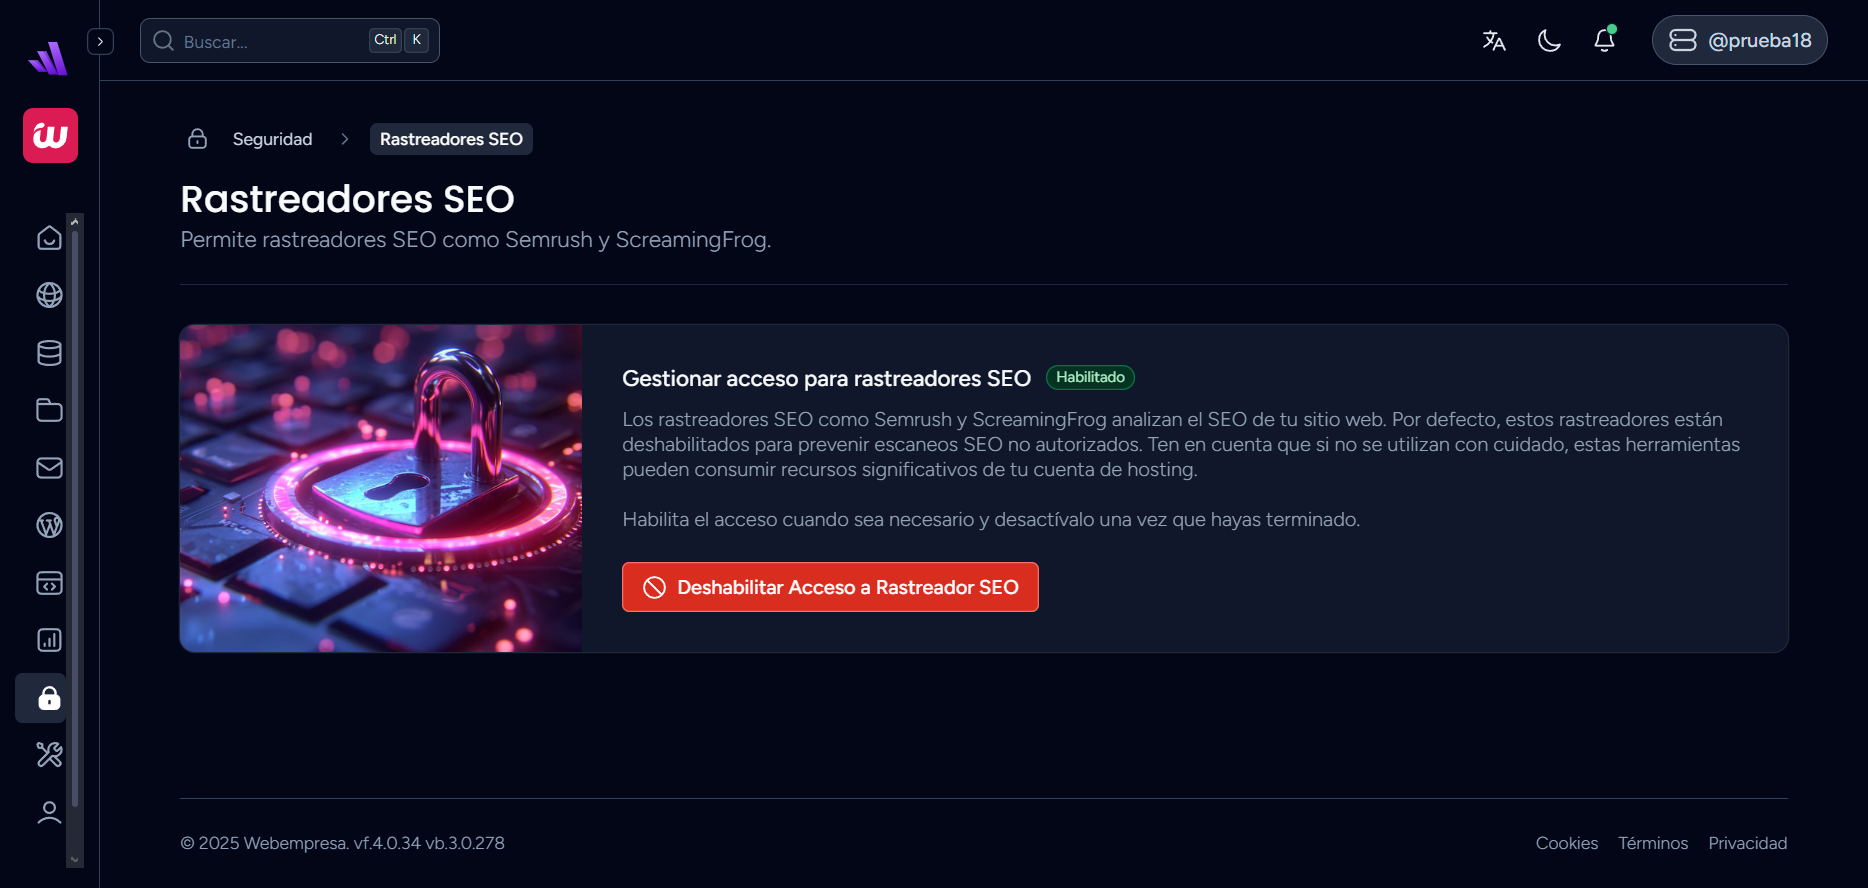Open the Cookies footer link
This screenshot has width=1868, height=888.
click(1566, 843)
